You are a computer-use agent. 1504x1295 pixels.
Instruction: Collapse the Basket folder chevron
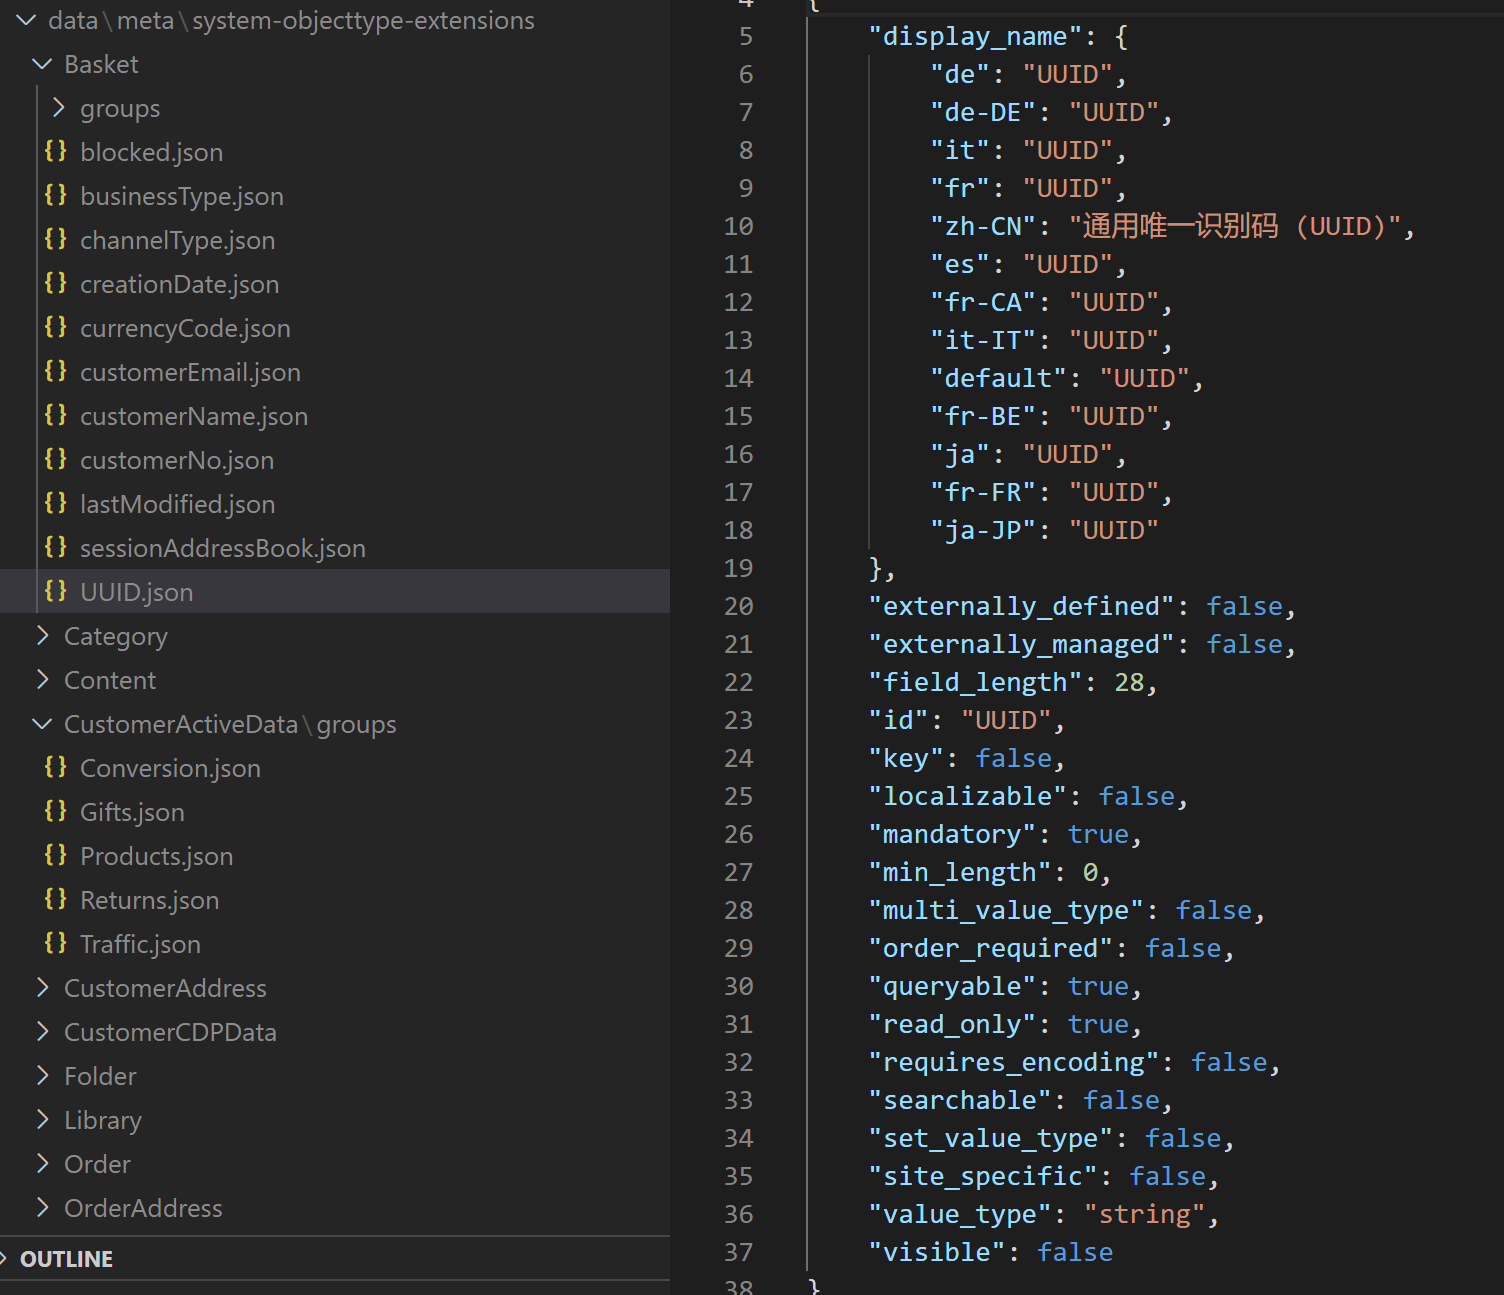pyautogui.click(x=42, y=64)
